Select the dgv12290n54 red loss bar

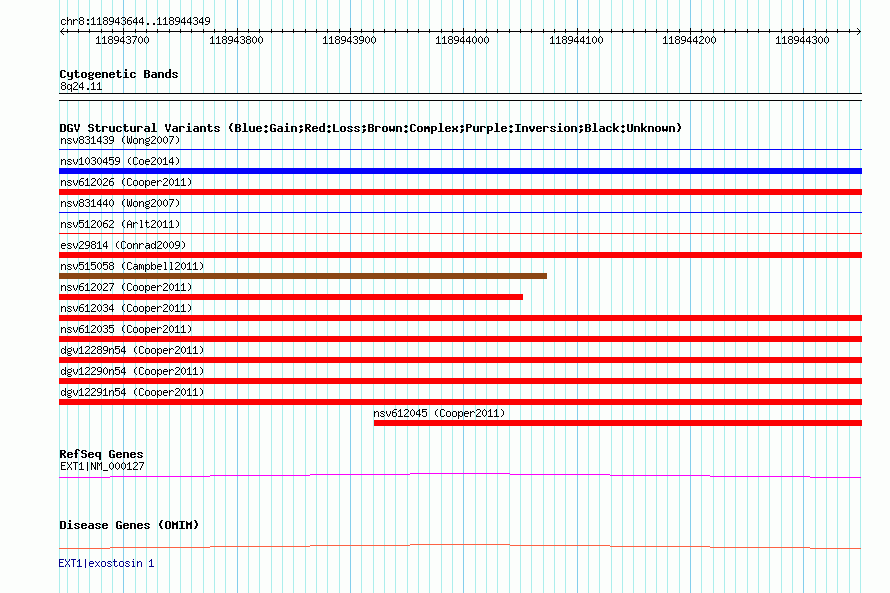(x=460, y=381)
